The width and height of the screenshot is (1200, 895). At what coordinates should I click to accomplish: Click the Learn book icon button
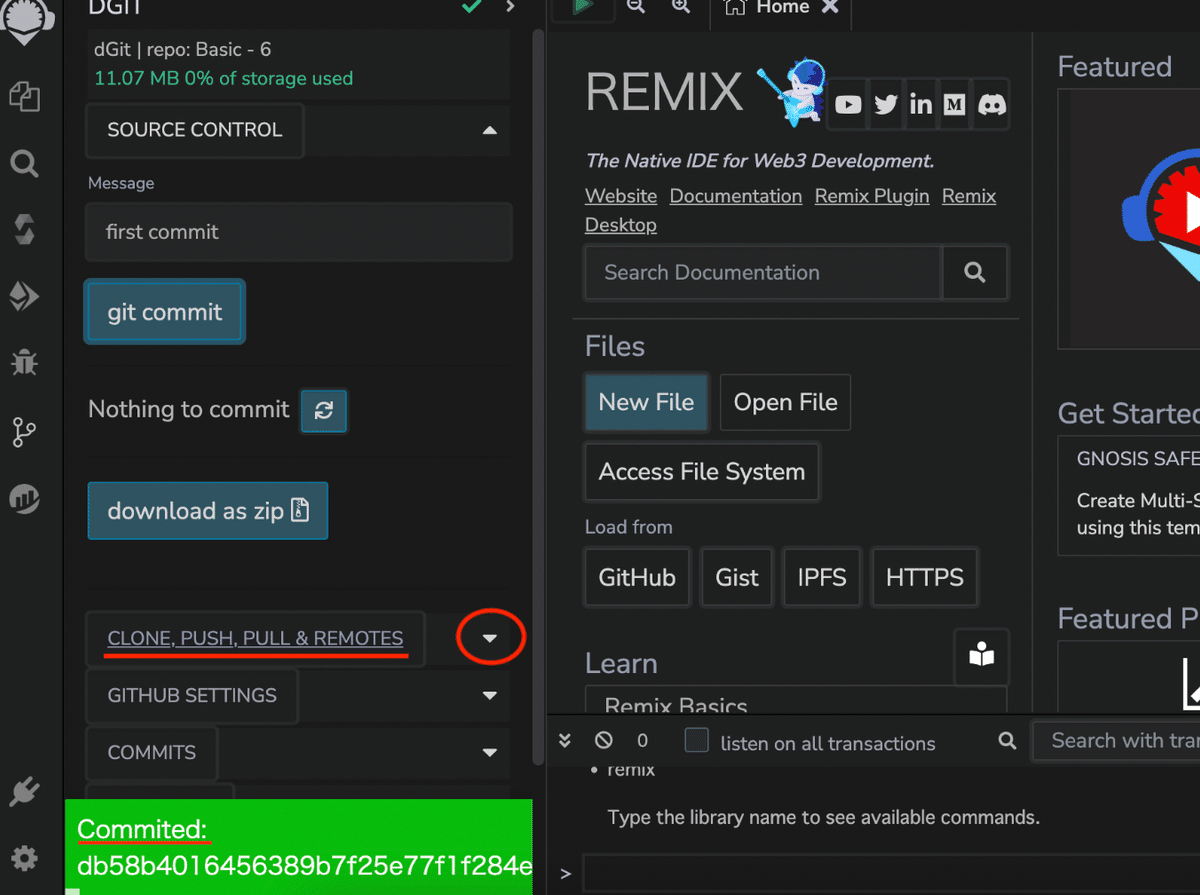pos(982,656)
